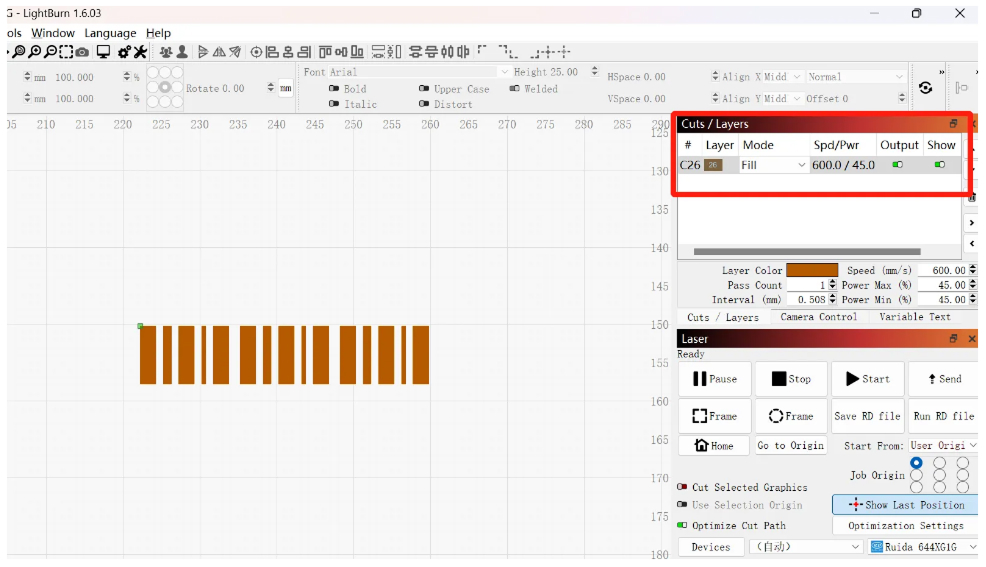This screenshot has height=567, width=986.
Task: Click the Pause button
Action: click(x=714, y=378)
